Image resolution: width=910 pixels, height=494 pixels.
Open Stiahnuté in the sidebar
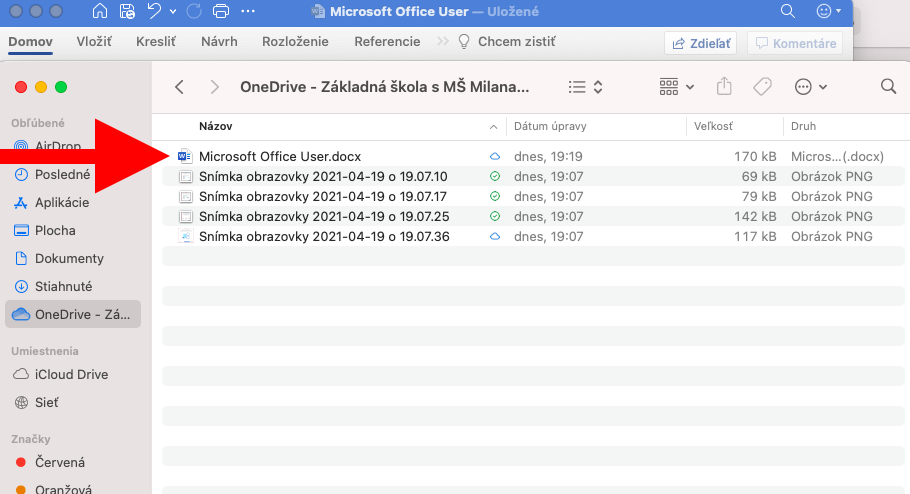click(63, 286)
